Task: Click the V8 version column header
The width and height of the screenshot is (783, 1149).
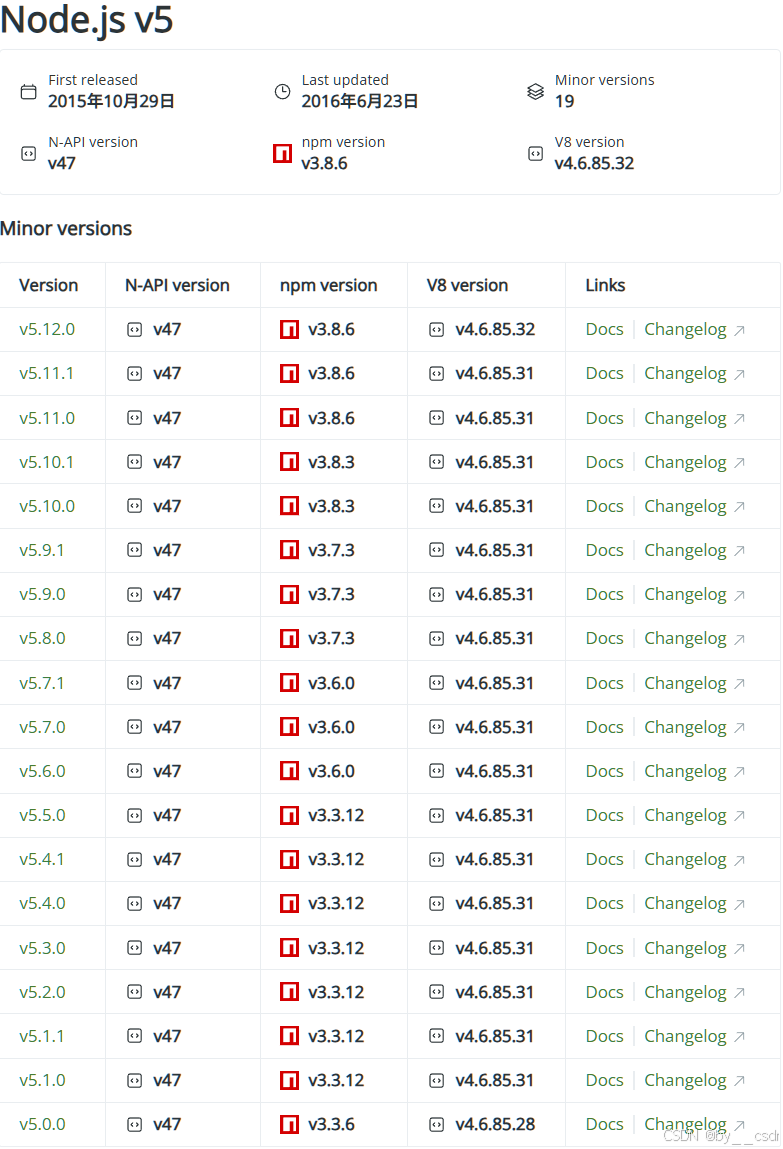Action: 467,285
